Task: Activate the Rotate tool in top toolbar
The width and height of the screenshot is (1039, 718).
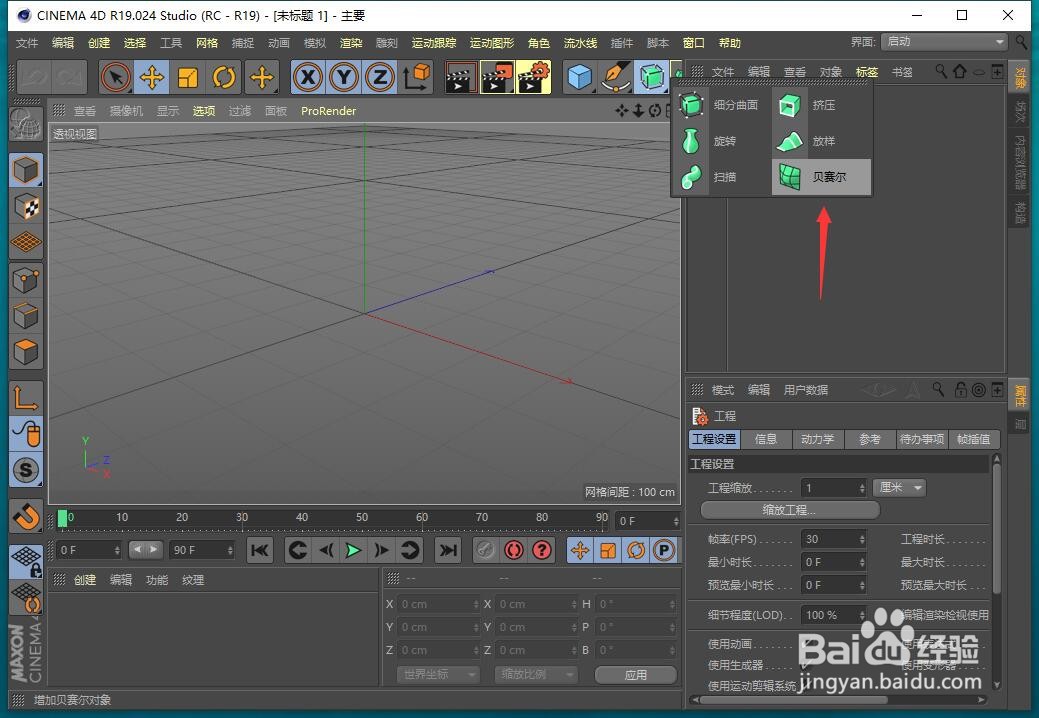Action: pyautogui.click(x=224, y=77)
